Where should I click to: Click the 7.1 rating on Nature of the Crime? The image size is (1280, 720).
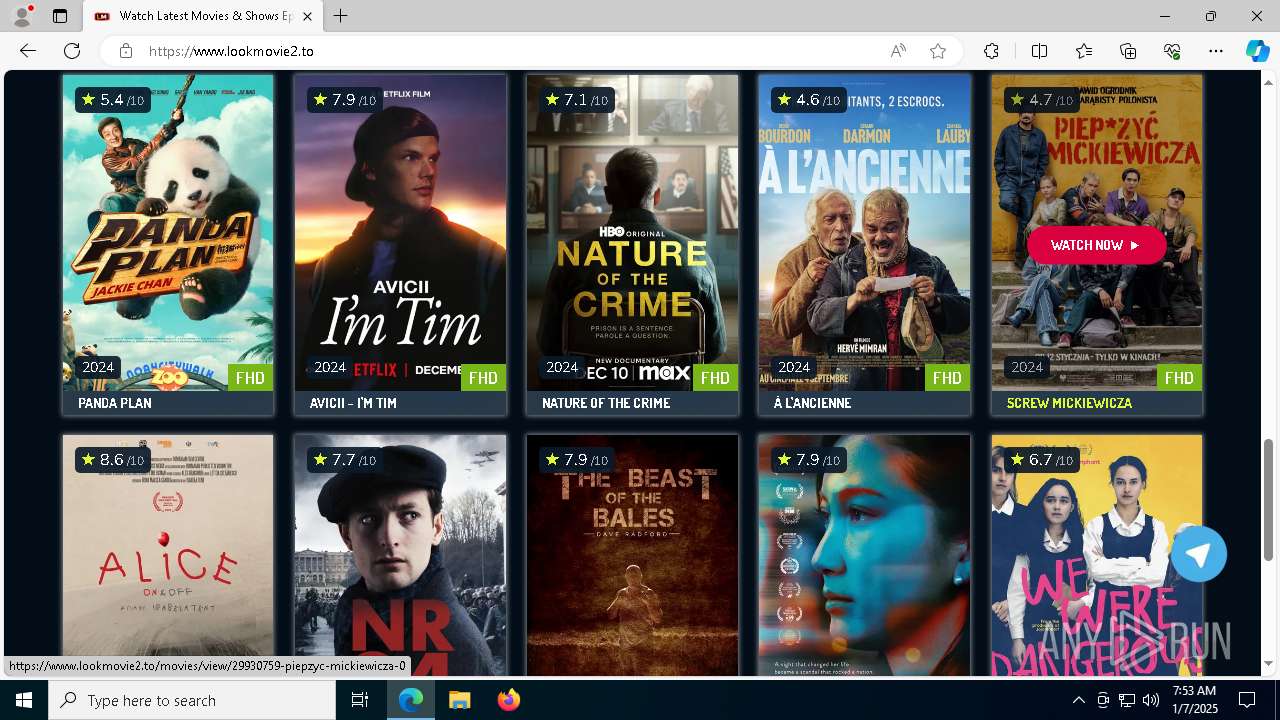pos(577,100)
